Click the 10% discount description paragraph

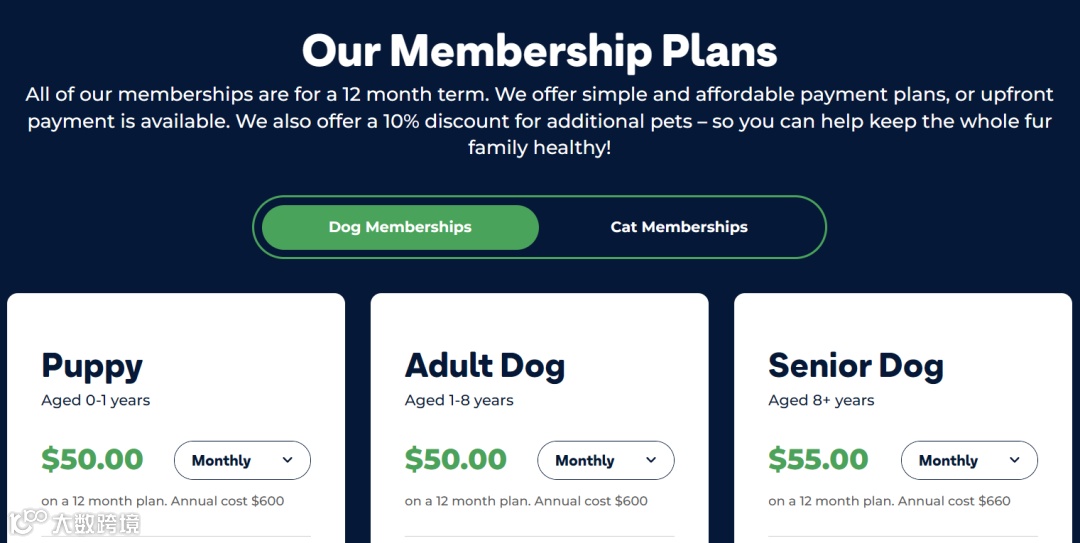(540, 121)
